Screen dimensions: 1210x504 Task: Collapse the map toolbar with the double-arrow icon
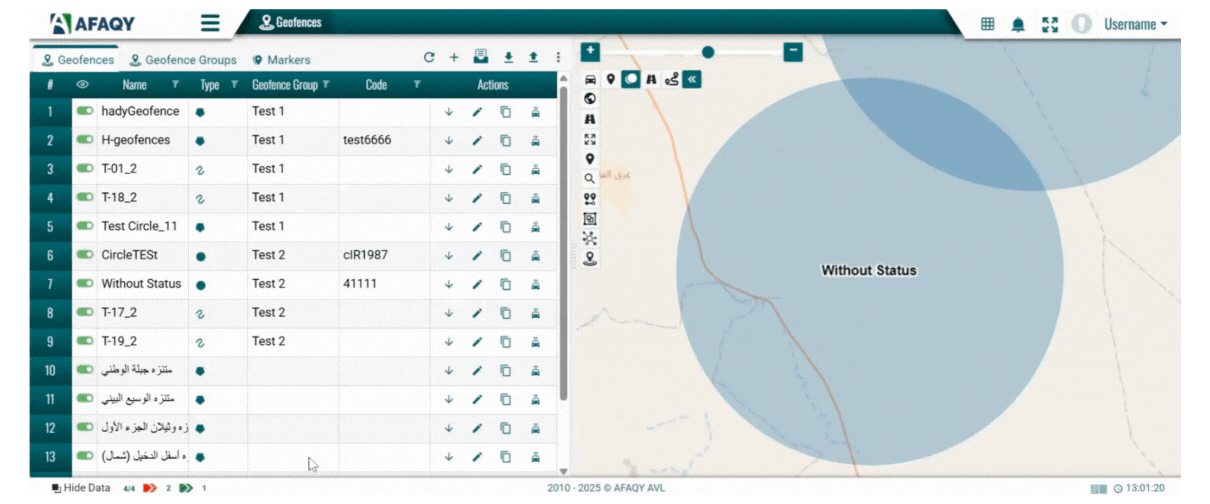tap(692, 79)
